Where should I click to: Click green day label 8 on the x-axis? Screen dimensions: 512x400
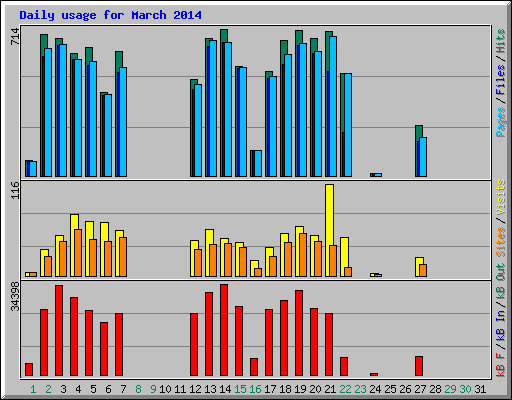138,389
